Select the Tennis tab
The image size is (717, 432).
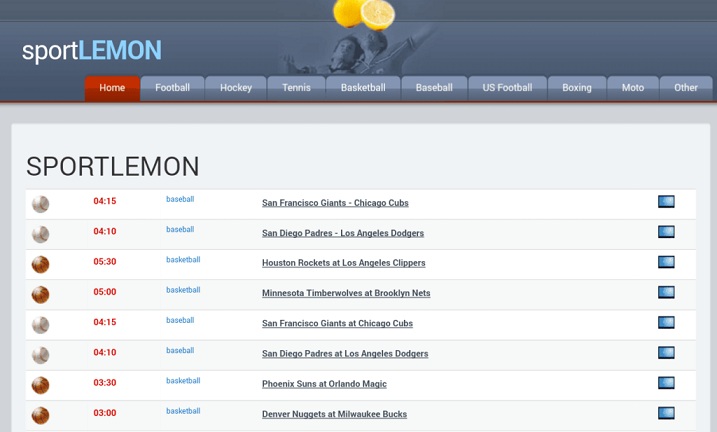(x=296, y=88)
